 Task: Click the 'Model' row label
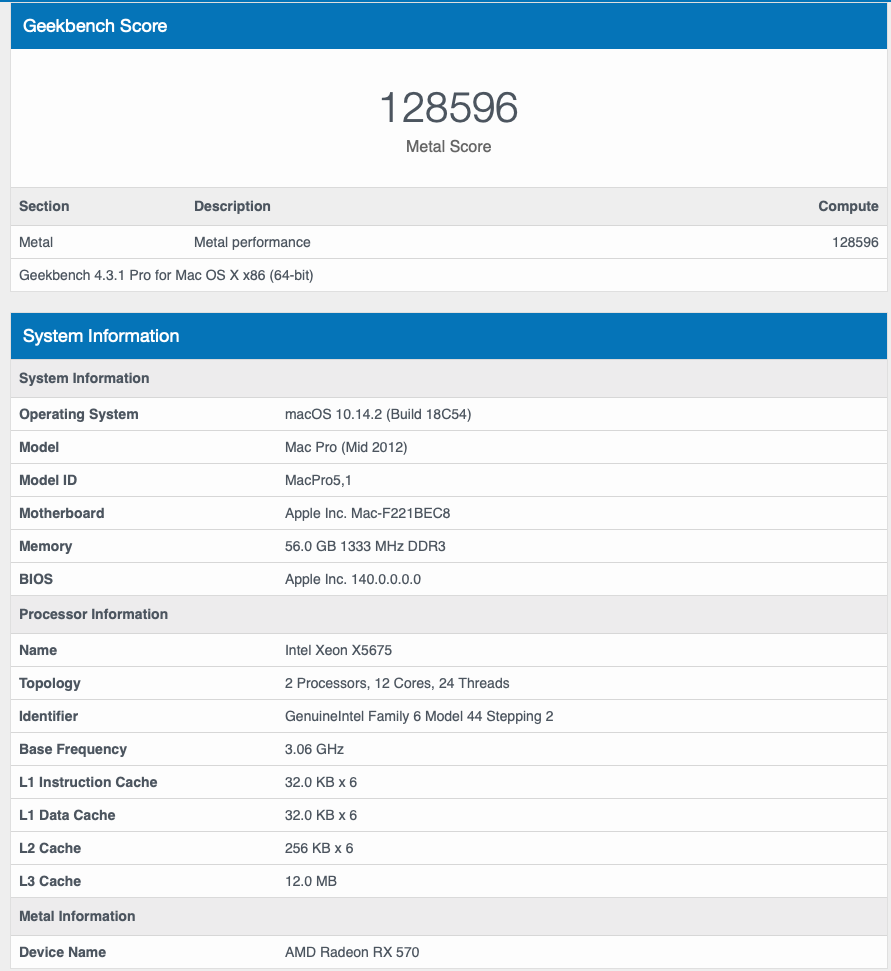click(x=39, y=447)
